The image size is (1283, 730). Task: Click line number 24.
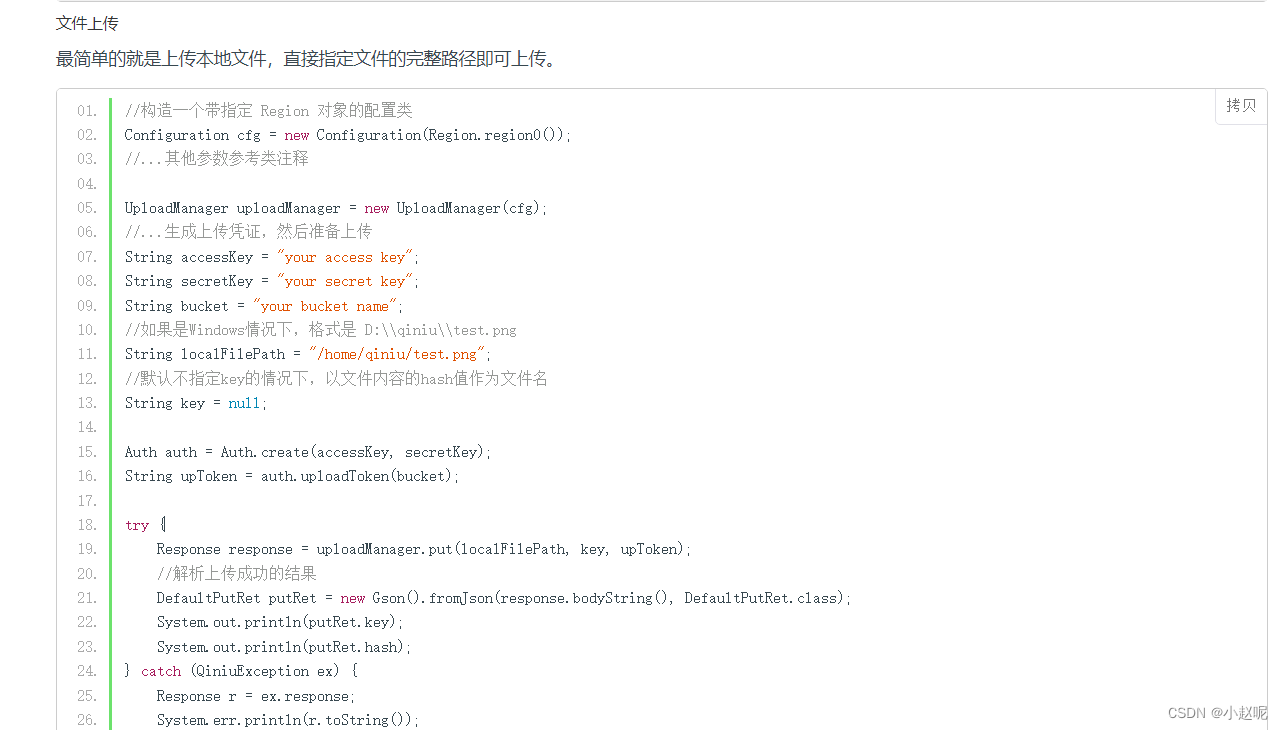click(x=87, y=671)
